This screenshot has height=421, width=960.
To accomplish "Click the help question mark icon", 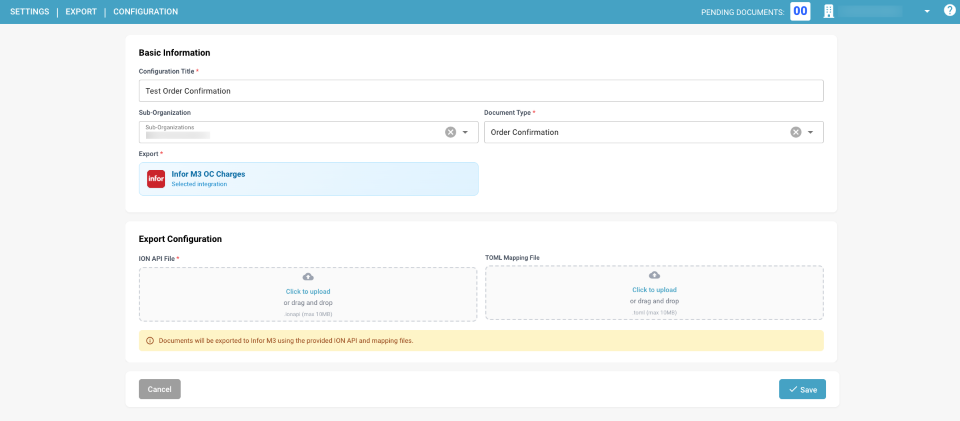I will pyautogui.click(x=949, y=11).
